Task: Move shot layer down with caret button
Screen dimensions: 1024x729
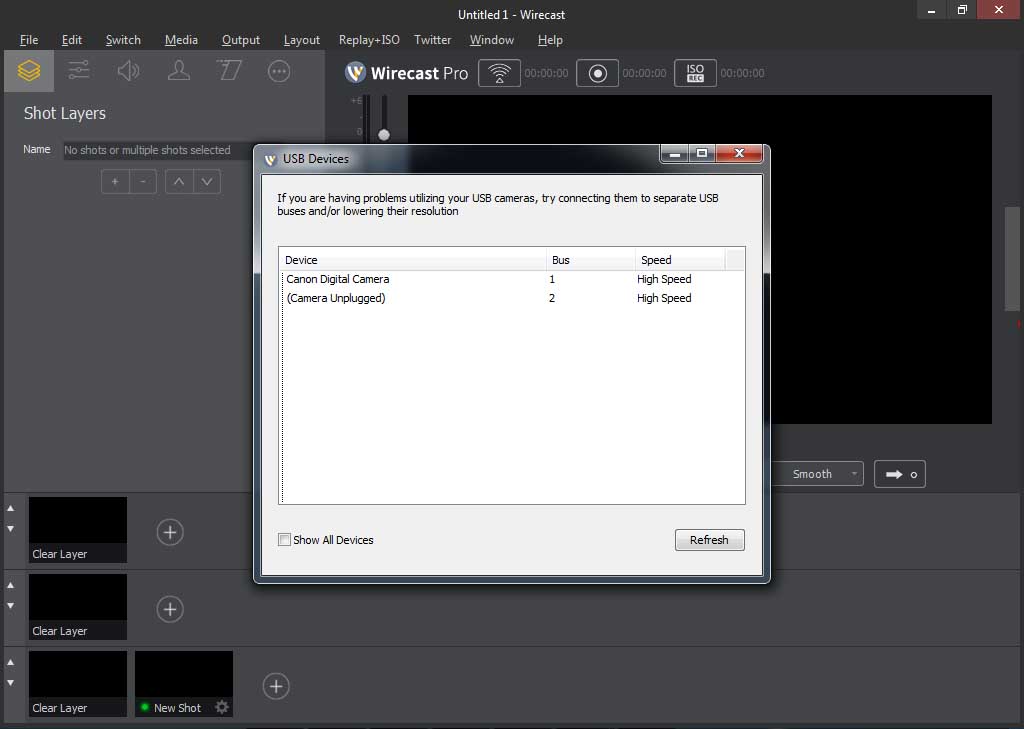Action: pyautogui.click(x=207, y=182)
